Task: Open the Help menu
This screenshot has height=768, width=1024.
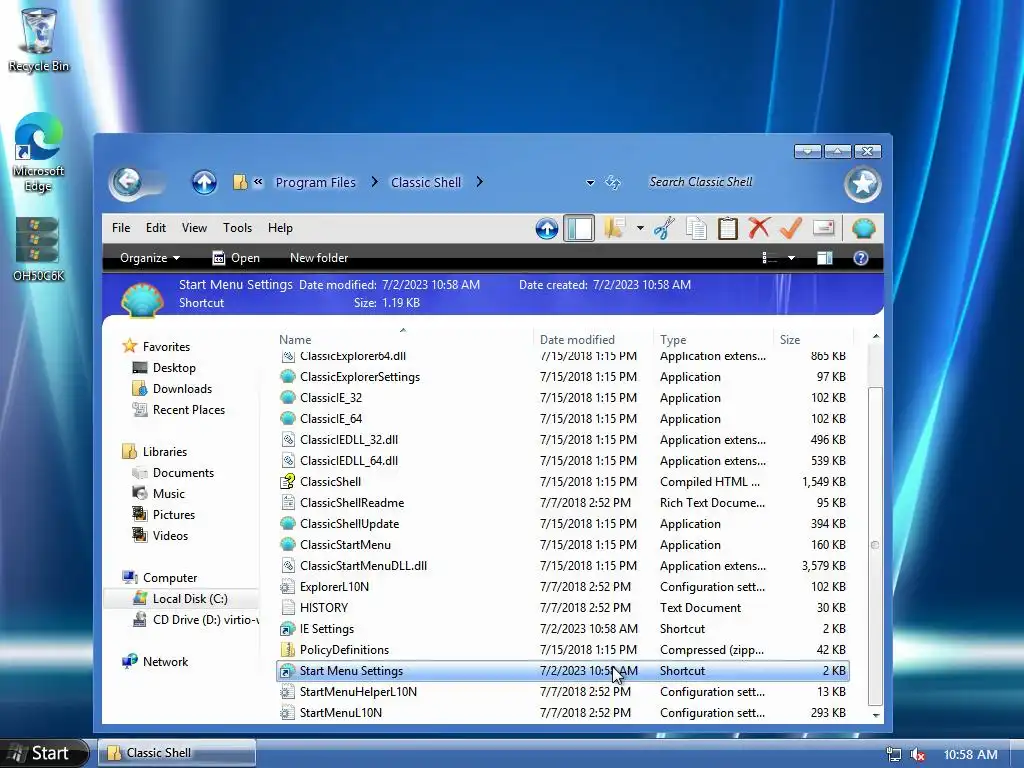Action: [x=280, y=228]
